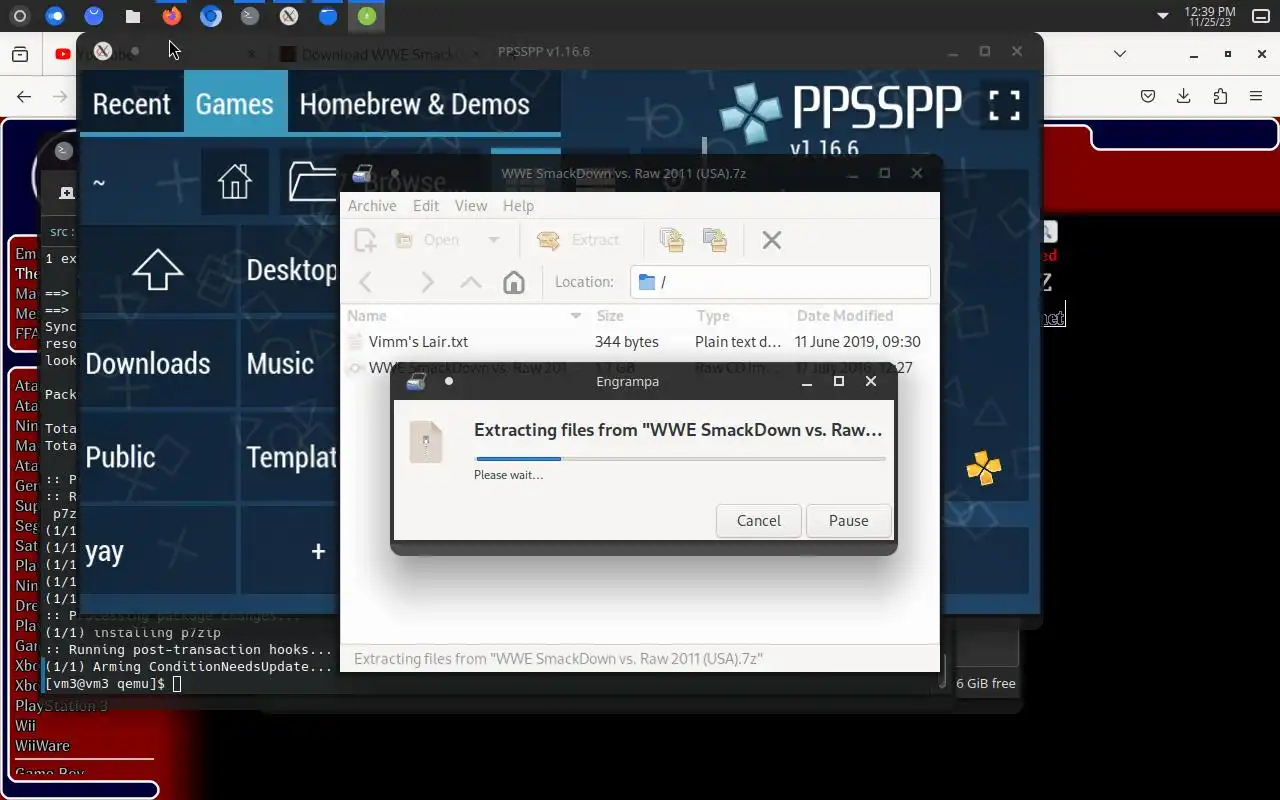Viewport: 1280px width, 800px height.
Task: Open the Archive menu
Action: click(x=372, y=206)
